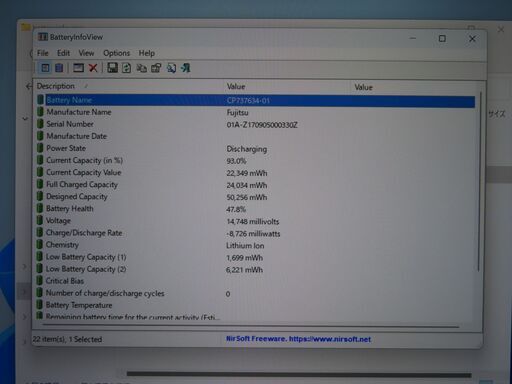This screenshot has width=512, height=384.
Task: Click the Fujitsu manufacturer value
Action: pos(237,113)
